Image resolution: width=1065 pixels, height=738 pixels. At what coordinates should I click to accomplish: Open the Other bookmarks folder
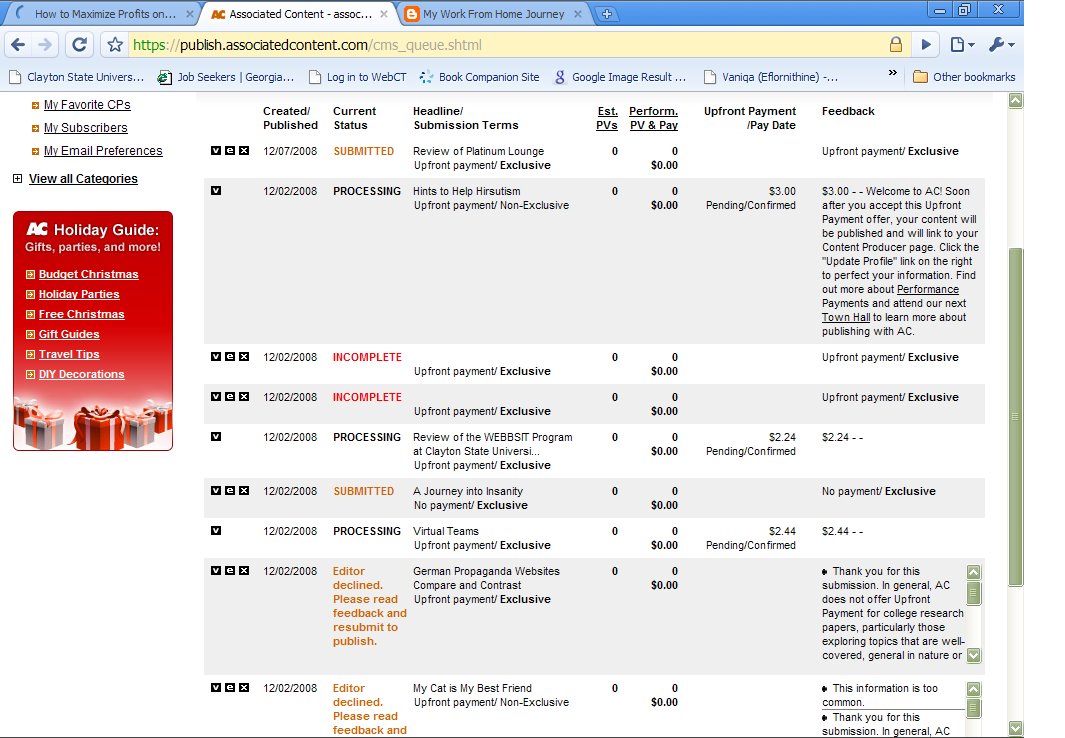click(964, 77)
